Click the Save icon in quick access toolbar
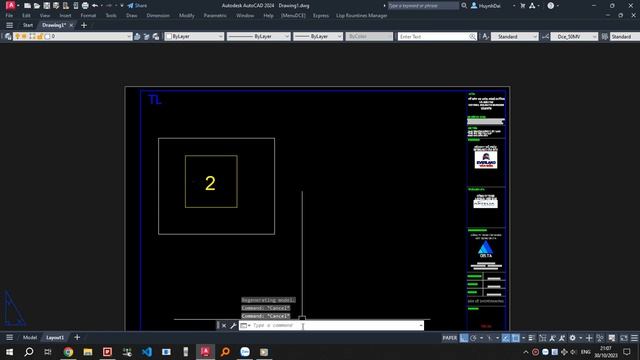Viewport: 640px width, 360px height. [47, 6]
